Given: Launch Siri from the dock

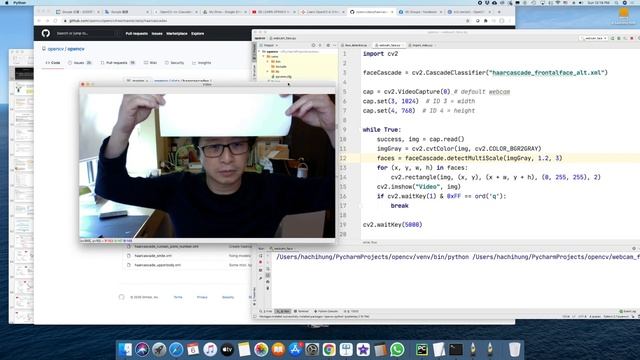Looking at the screenshot, I should tap(142, 349).
